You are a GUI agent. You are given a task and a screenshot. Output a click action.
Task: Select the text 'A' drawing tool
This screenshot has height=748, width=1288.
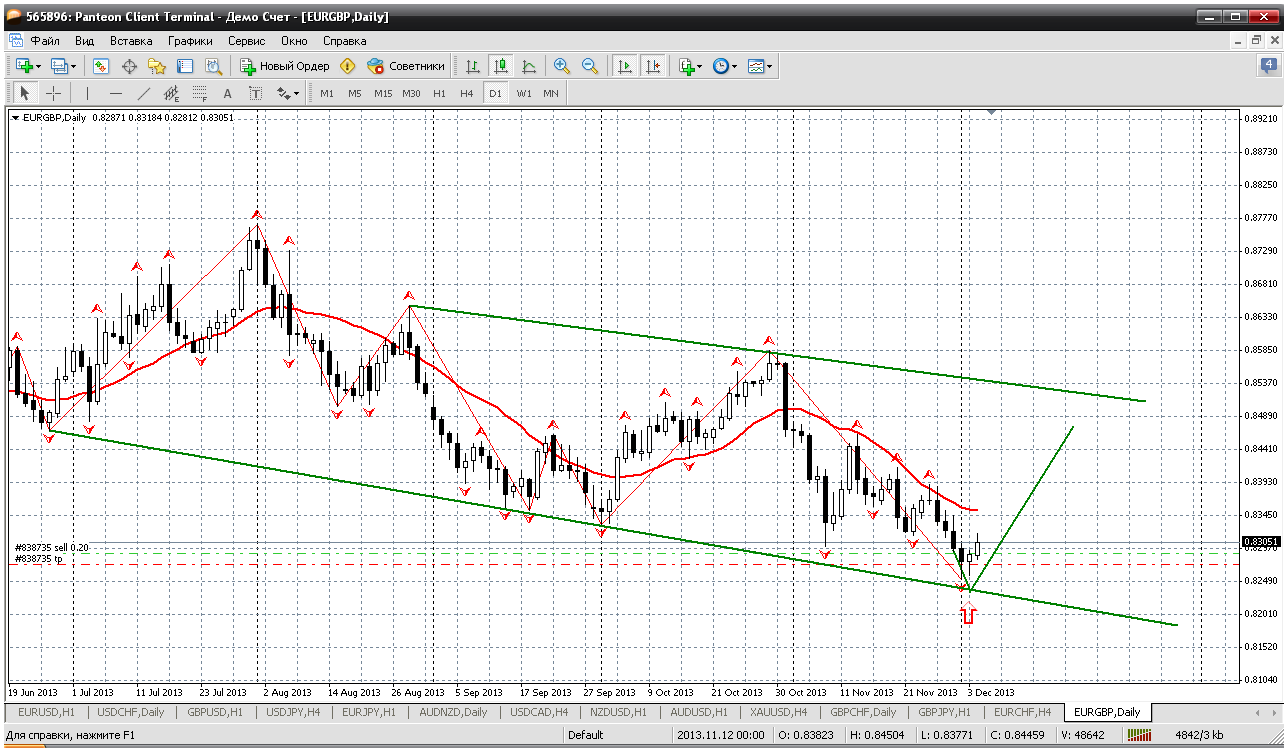(227, 93)
